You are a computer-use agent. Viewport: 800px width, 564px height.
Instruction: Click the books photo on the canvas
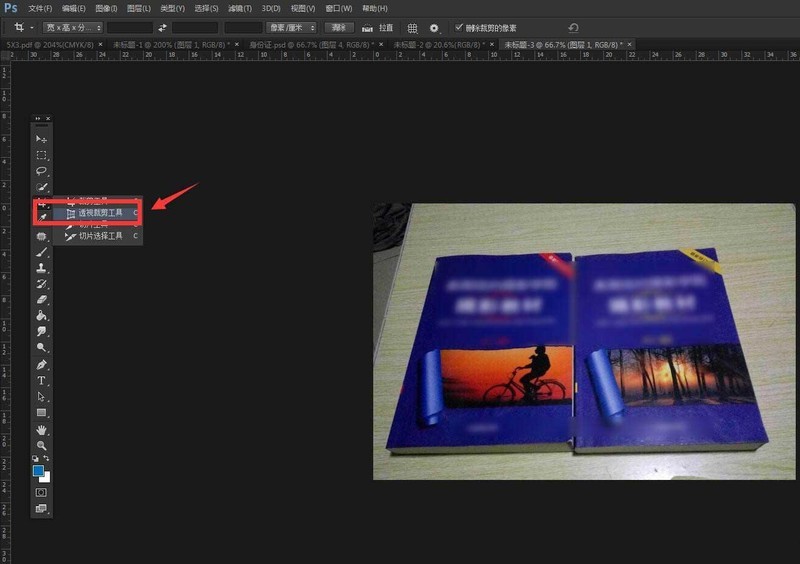584,341
